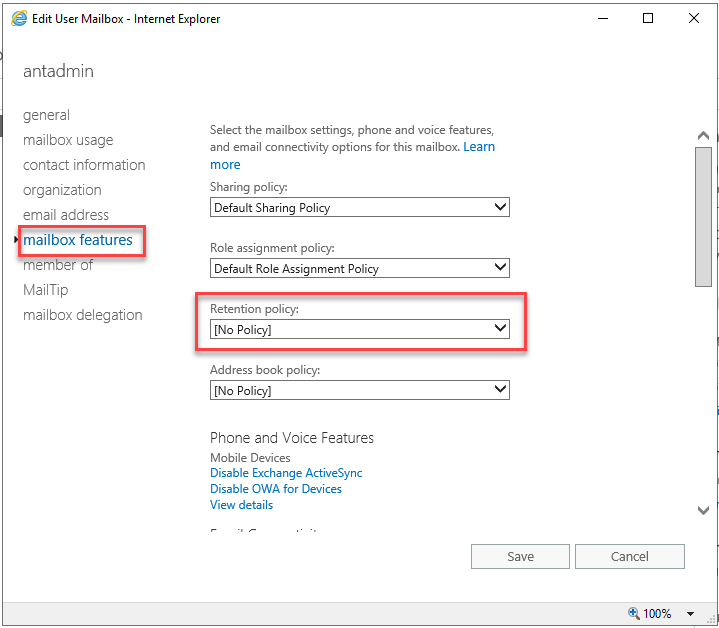Click the scroll down arrow of the form
Viewport: 719px width, 628px height.
[703, 510]
